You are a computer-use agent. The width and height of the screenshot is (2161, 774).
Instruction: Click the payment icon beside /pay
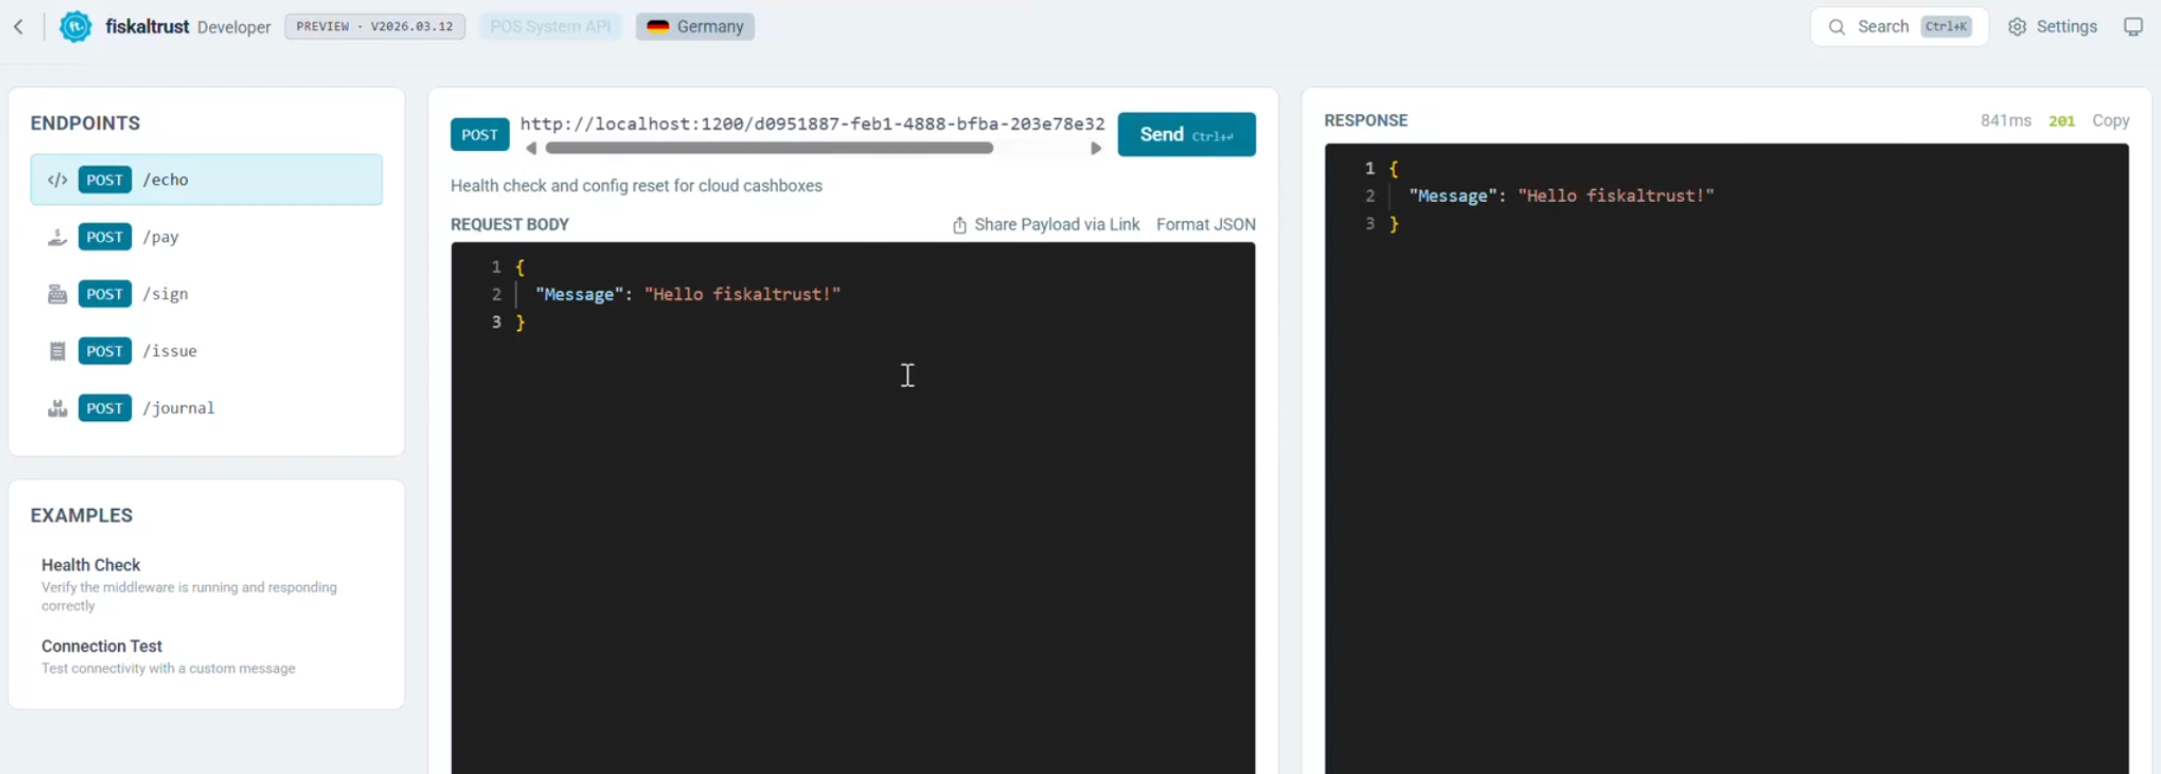click(x=58, y=237)
